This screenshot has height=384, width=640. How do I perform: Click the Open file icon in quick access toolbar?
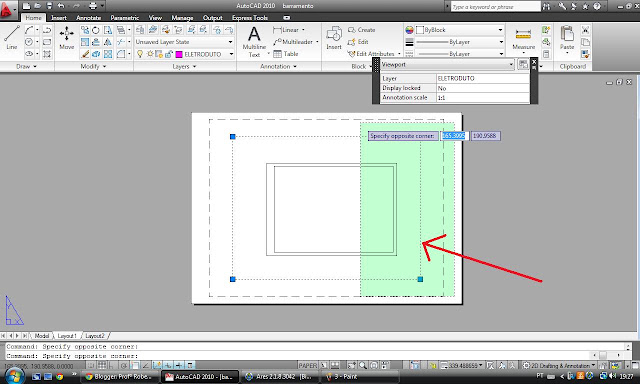38,6
